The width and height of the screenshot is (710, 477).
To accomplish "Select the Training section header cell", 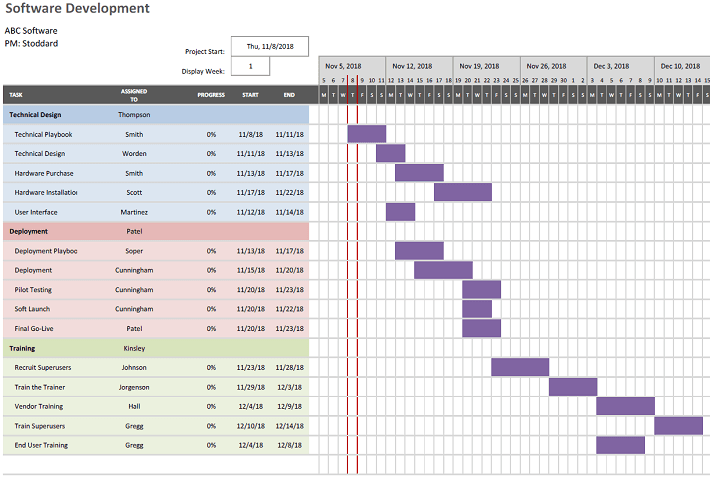I will coord(22,348).
